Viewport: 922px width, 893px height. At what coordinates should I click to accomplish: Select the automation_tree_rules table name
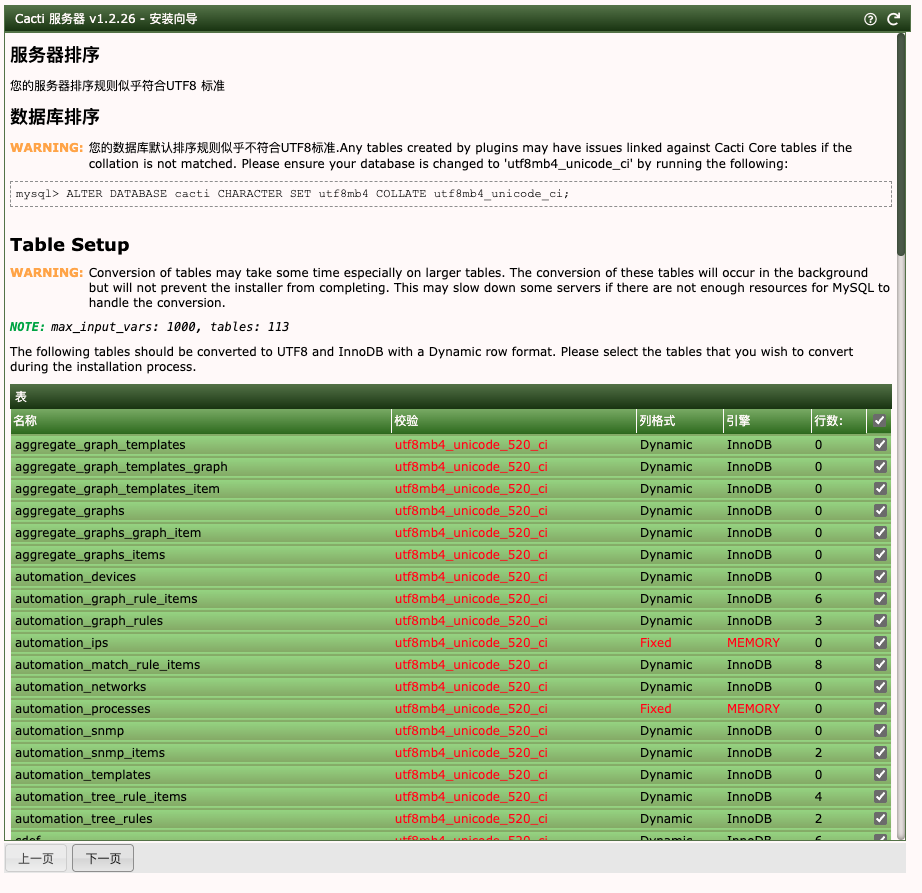tap(83, 819)
